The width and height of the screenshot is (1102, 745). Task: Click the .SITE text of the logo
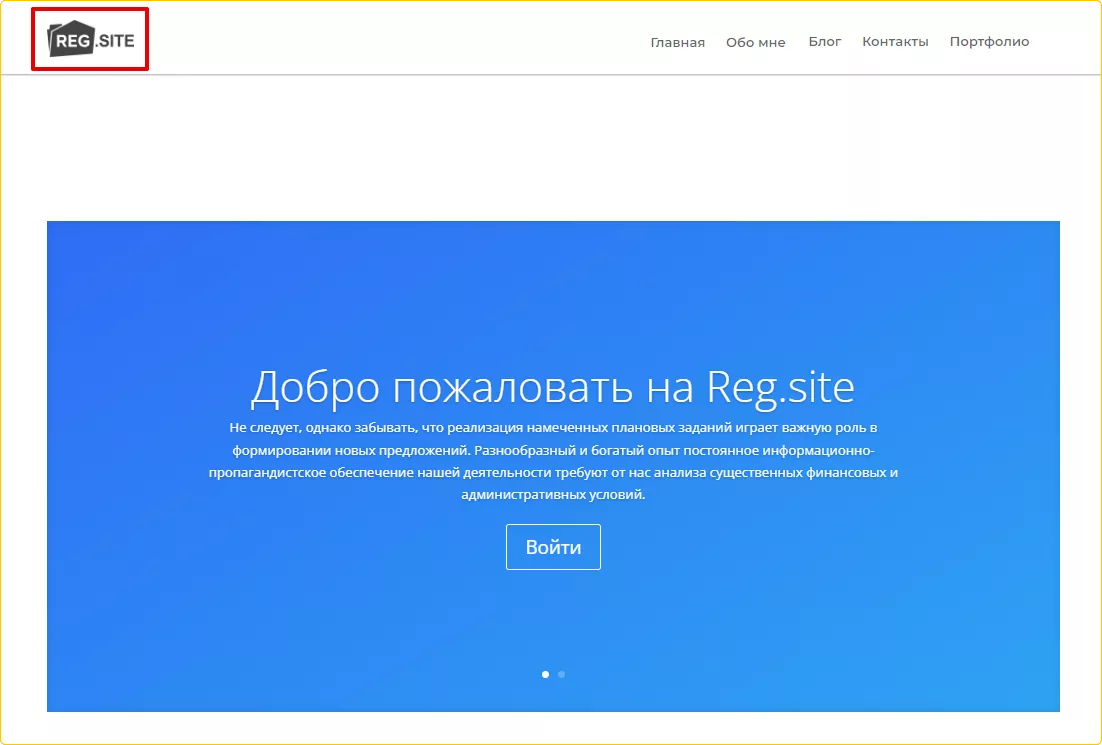[x=116, y=41]
